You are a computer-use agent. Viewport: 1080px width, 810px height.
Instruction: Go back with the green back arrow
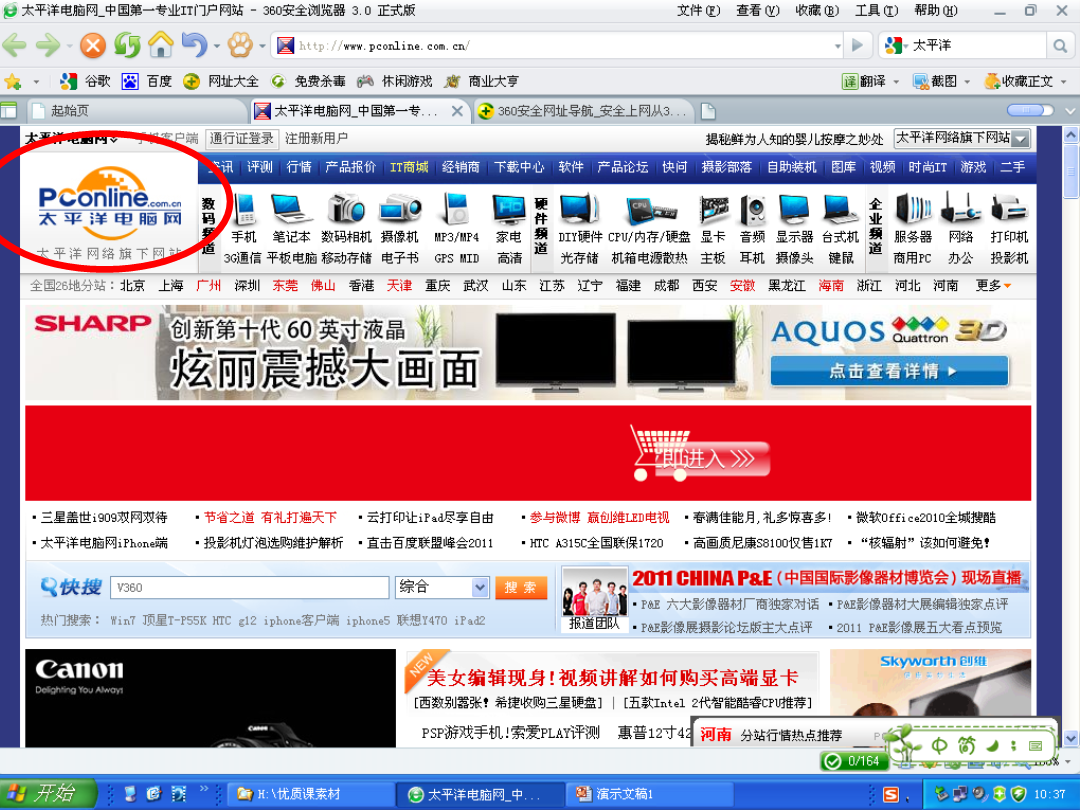[x=14, y=46]
